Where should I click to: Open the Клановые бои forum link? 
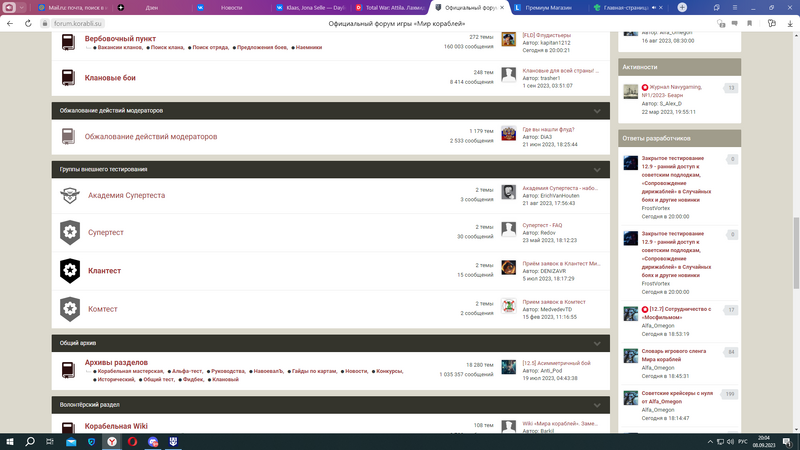110,78
